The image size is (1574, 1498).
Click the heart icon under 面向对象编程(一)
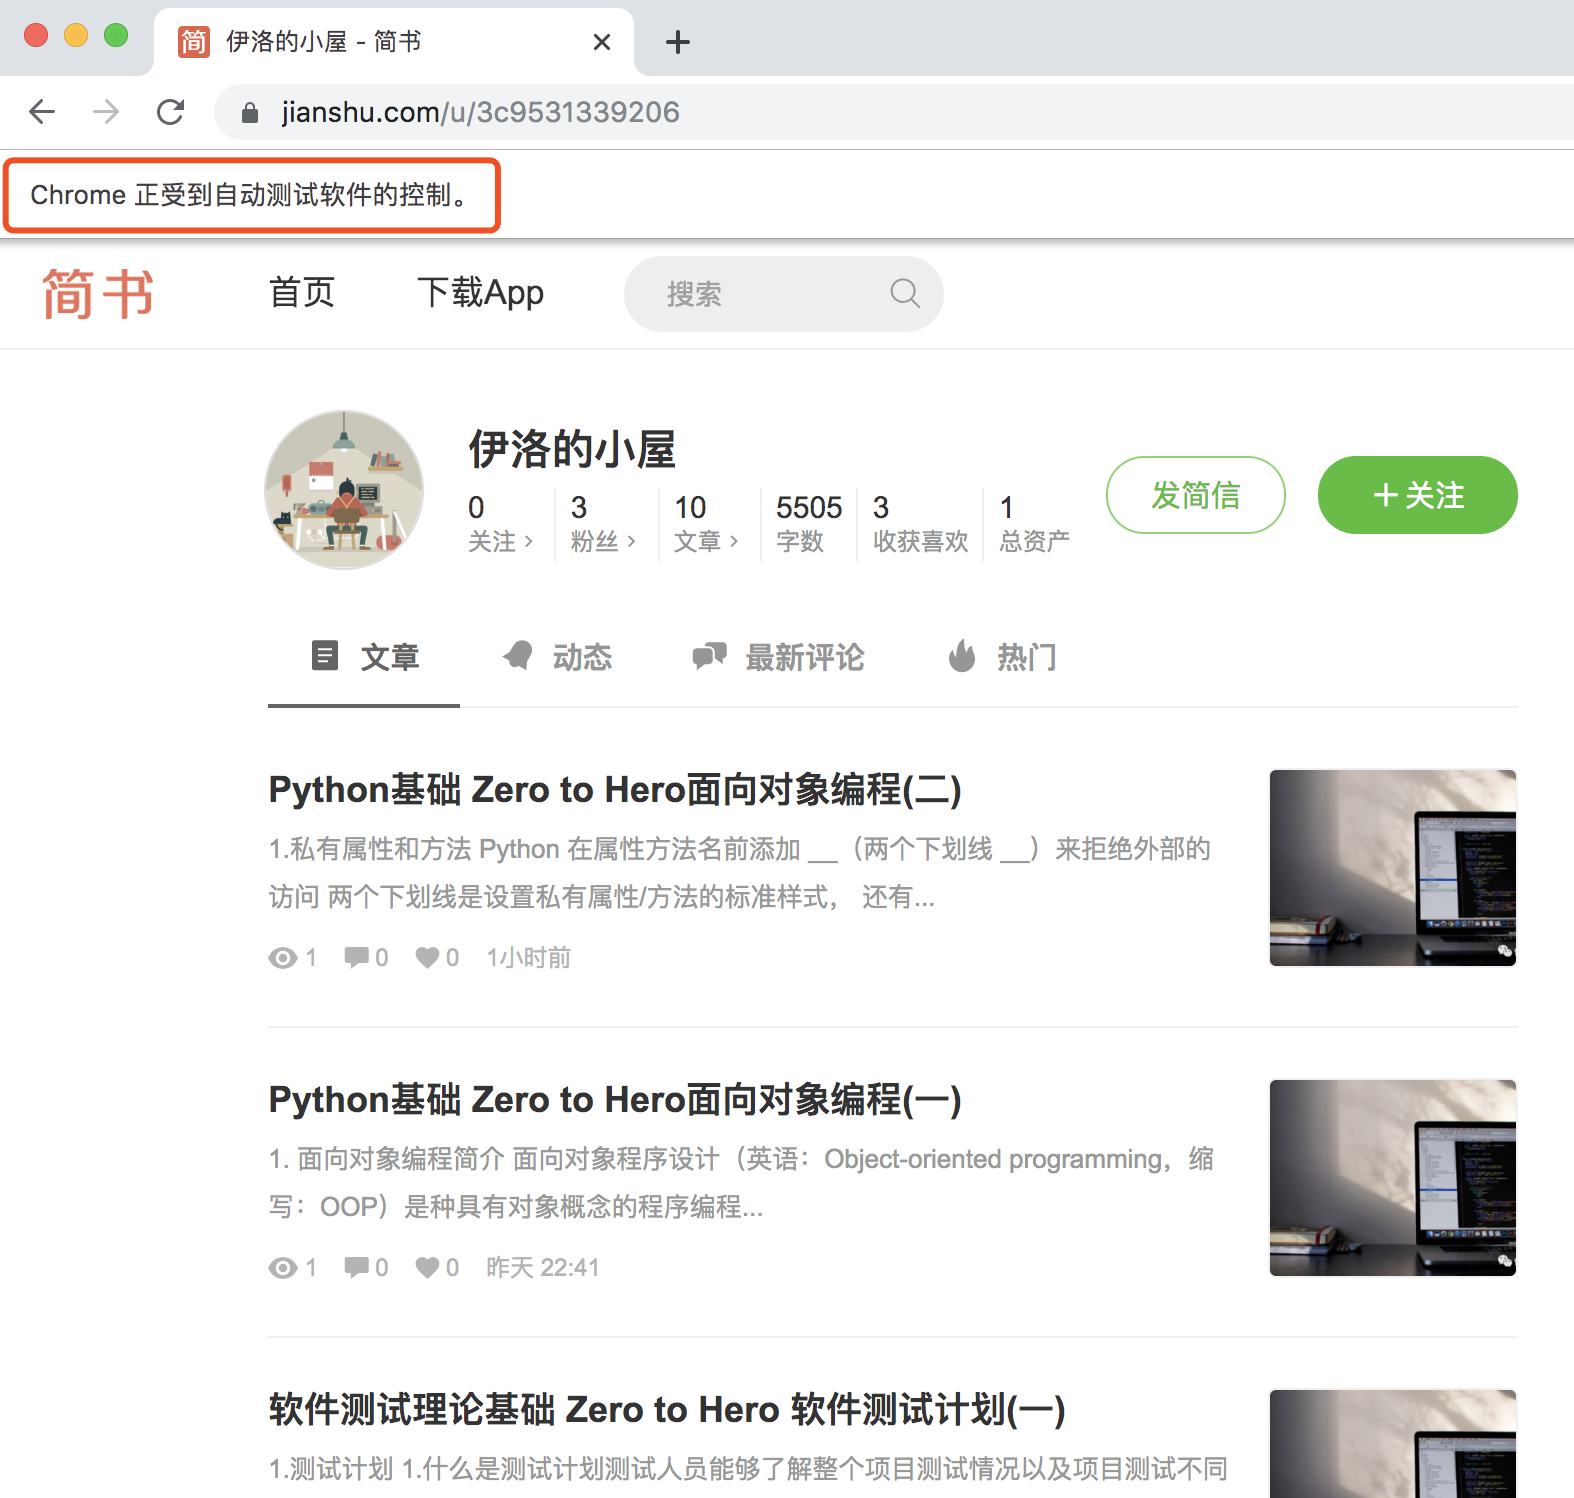[427, 1268]
